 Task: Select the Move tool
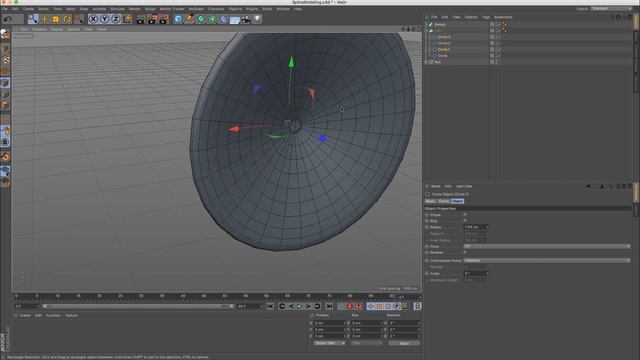pos(44,19)
